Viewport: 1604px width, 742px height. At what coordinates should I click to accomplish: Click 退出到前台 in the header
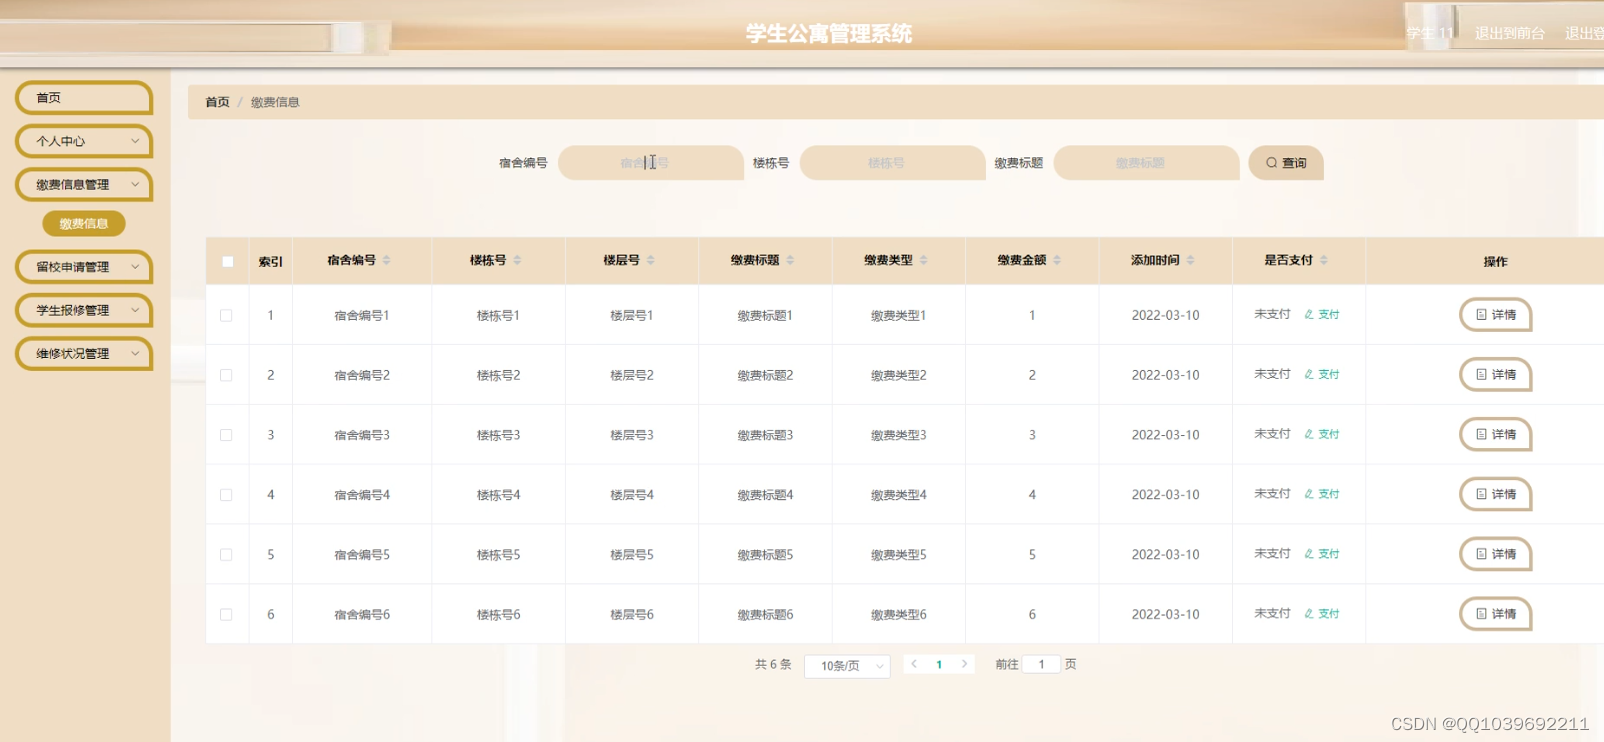1510,33
